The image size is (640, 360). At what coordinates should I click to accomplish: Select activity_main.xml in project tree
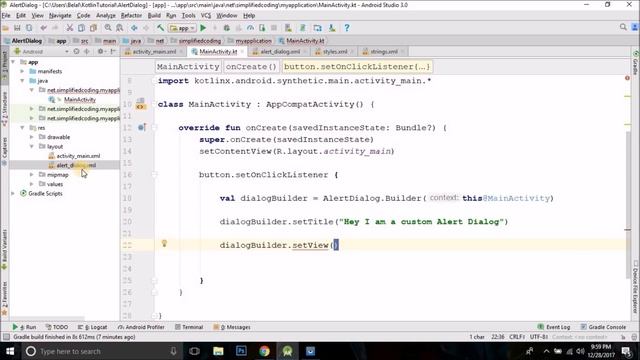78,156
